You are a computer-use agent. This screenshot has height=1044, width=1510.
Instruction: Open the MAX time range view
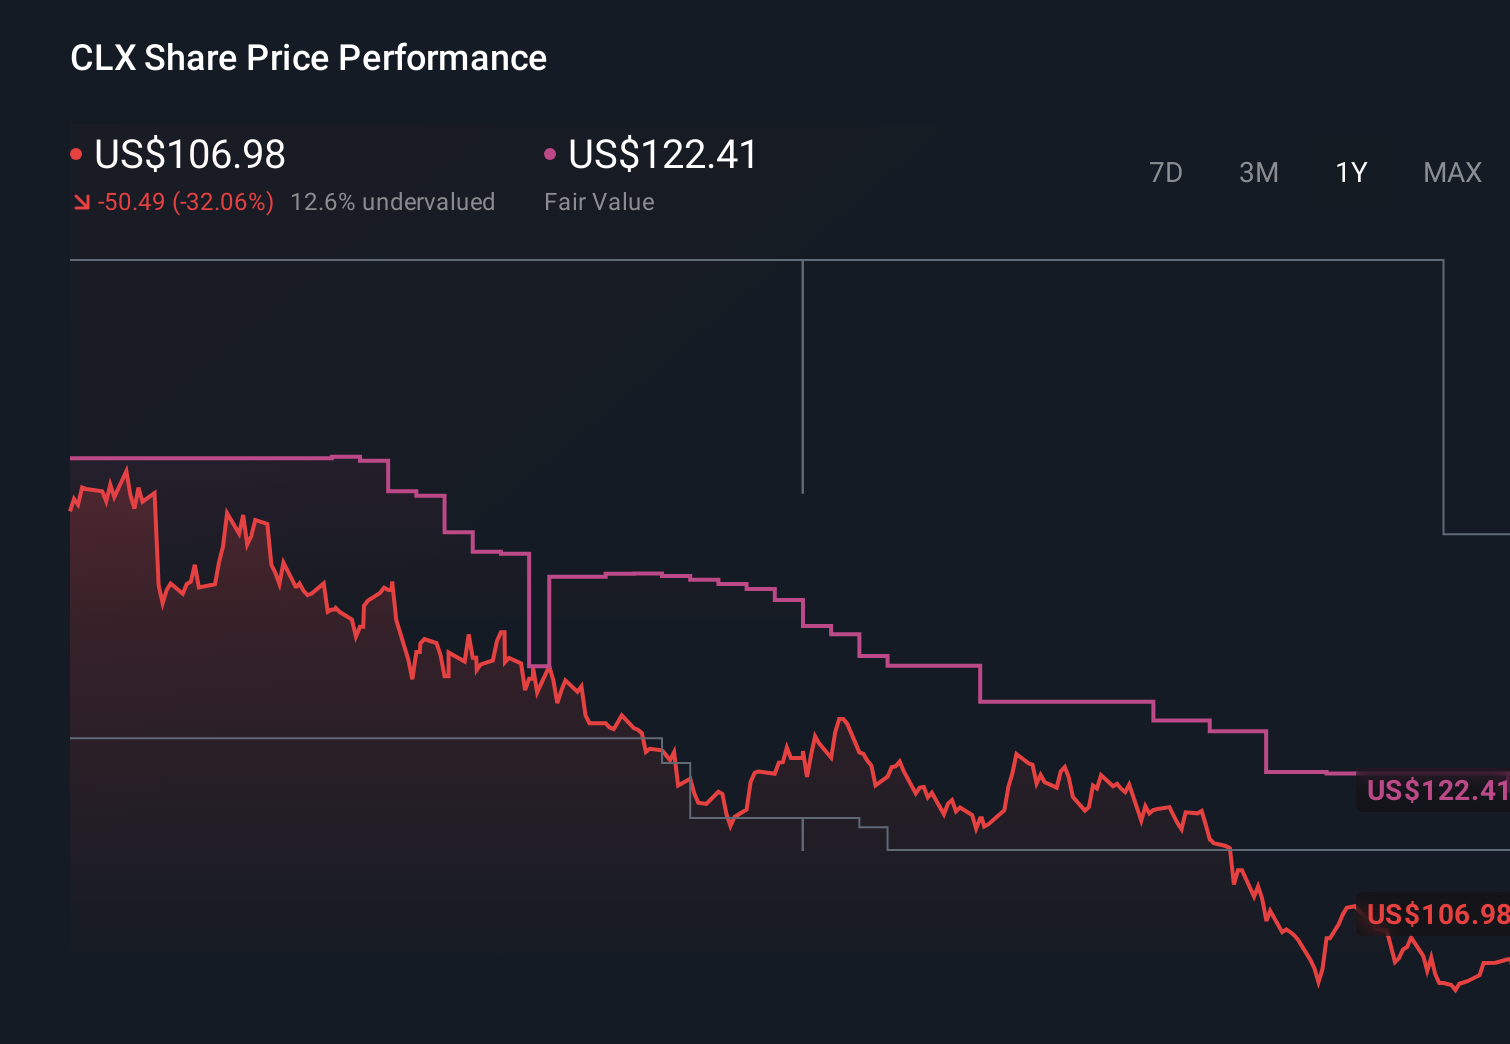(x=1452, y=172)
